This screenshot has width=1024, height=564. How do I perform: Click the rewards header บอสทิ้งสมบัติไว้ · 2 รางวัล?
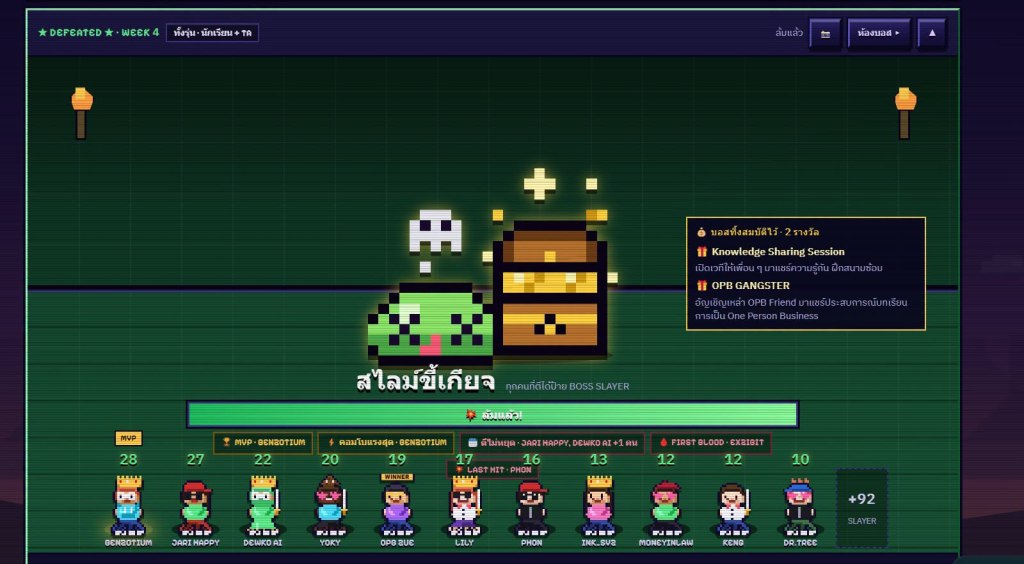(765, 232)
